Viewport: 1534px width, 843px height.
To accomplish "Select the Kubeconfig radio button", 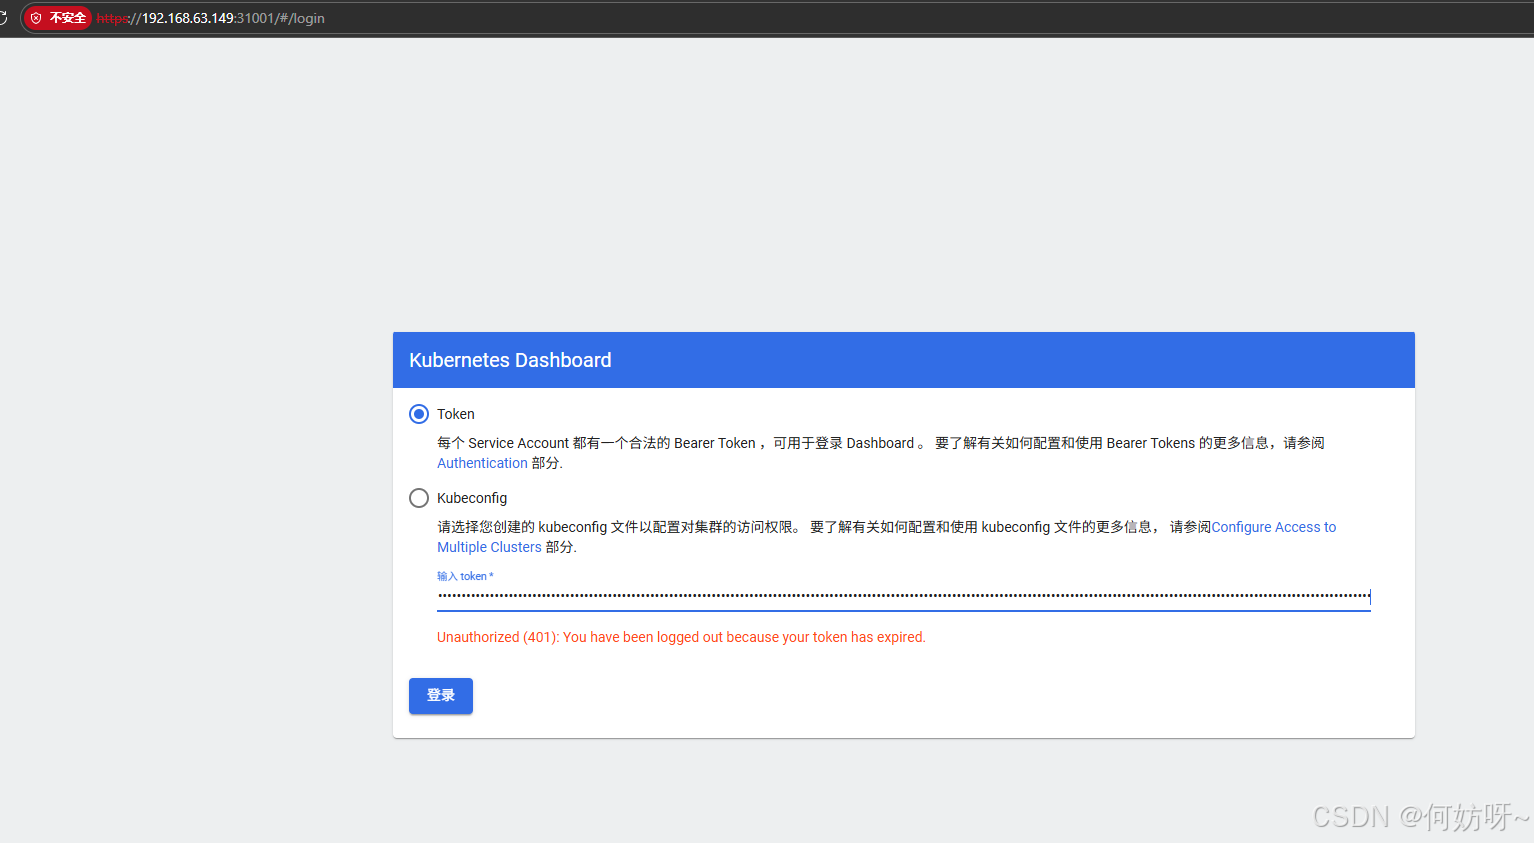I will click(x=419, y=498).
